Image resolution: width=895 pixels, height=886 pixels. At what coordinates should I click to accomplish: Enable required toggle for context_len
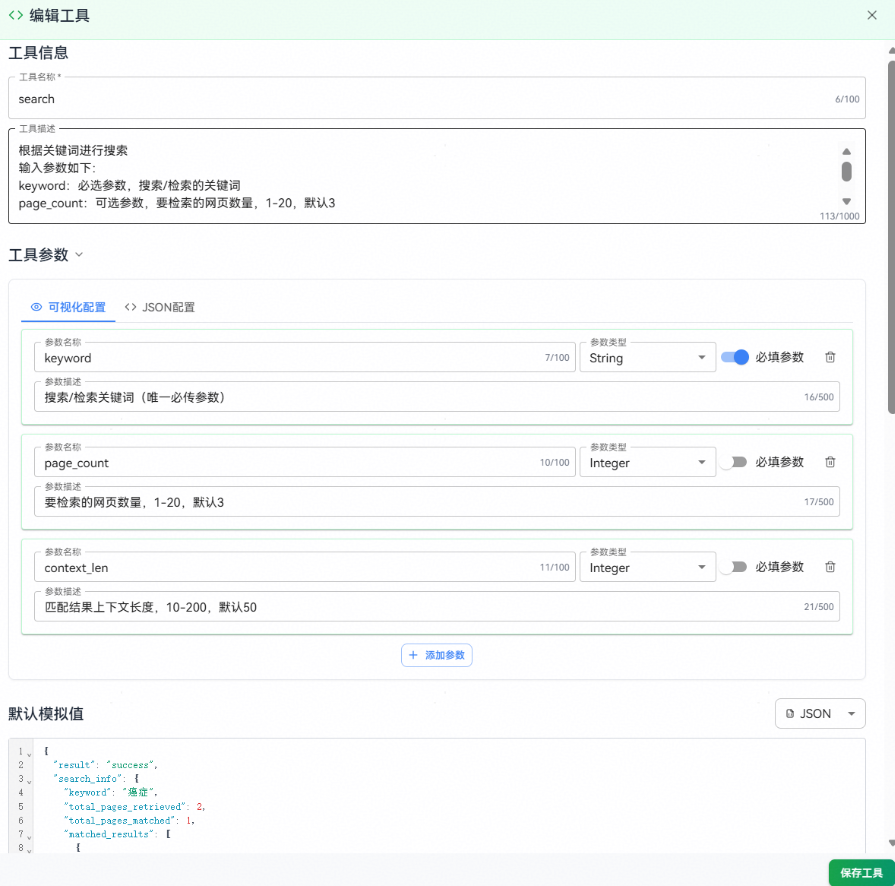coord(735,567)
